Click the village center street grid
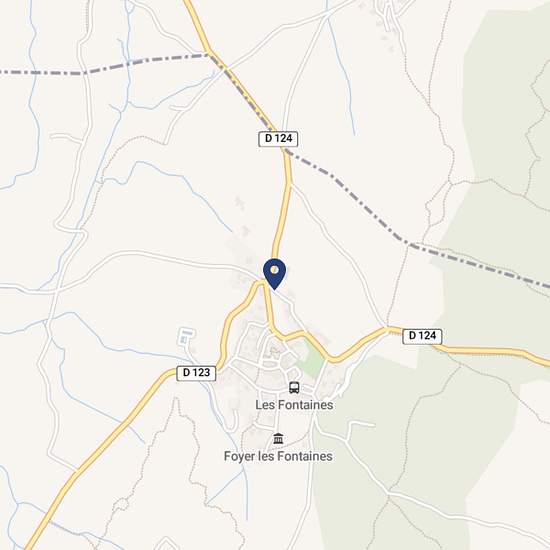The height and width of the screenshot is (550, 550). (270, 358)
